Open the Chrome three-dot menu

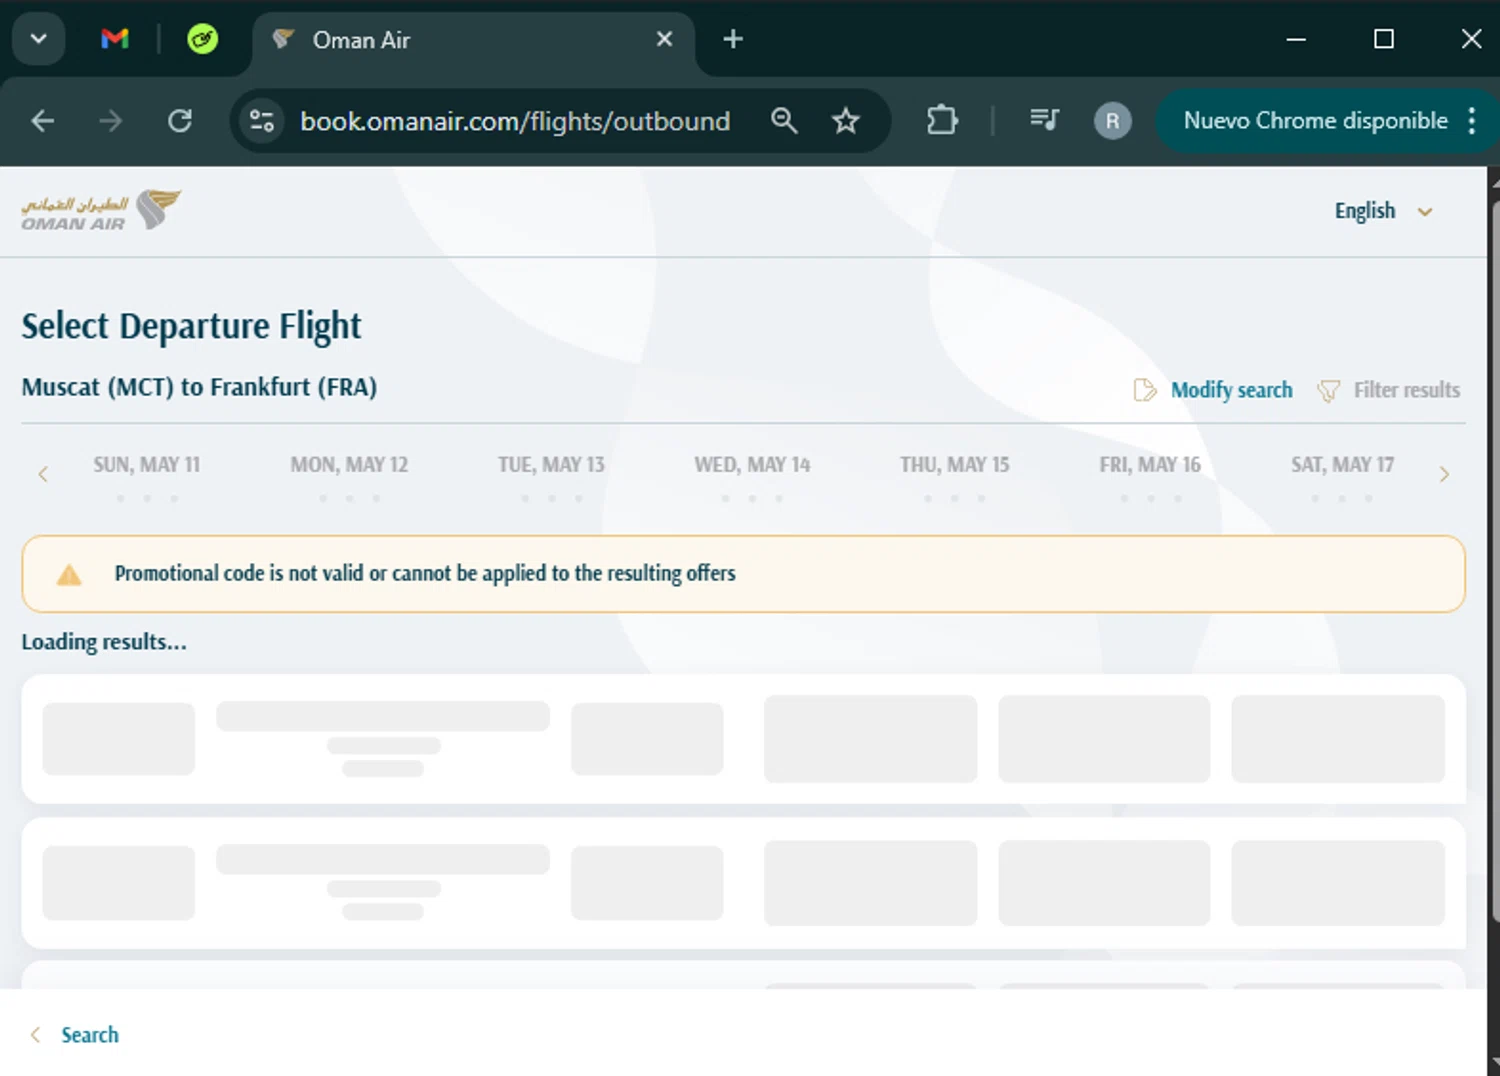(x=1472, y=121)
